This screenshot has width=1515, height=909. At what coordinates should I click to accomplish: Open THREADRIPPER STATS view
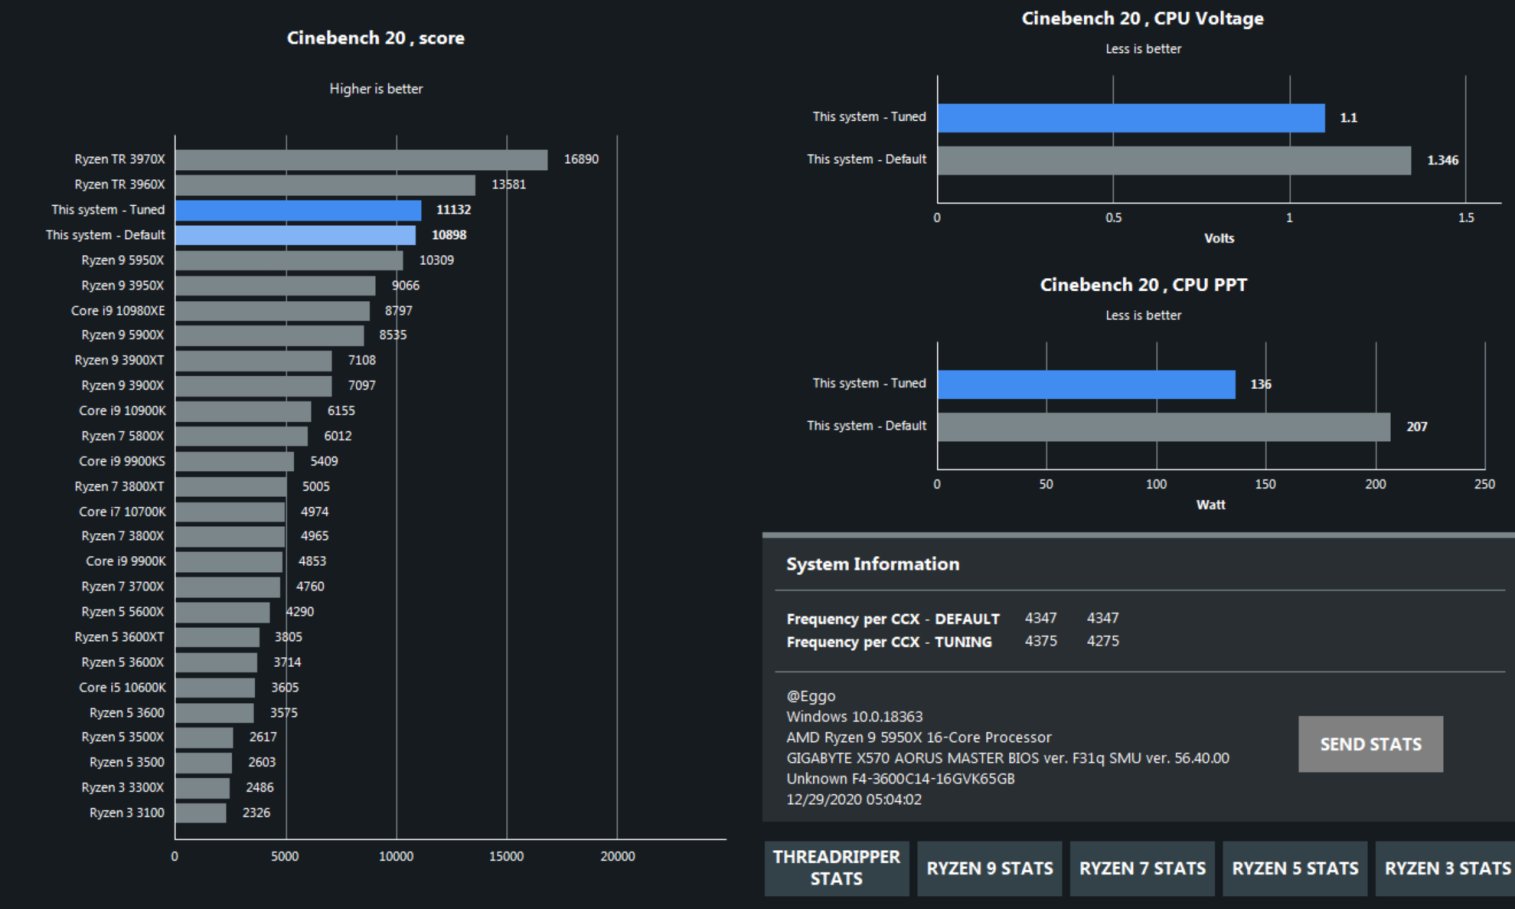836,868
